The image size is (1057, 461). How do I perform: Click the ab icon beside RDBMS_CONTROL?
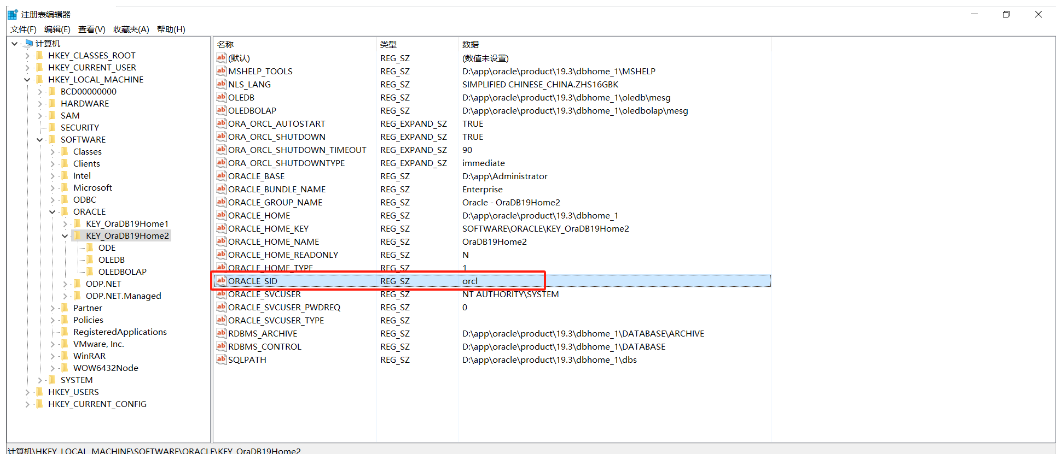(220, 346)
